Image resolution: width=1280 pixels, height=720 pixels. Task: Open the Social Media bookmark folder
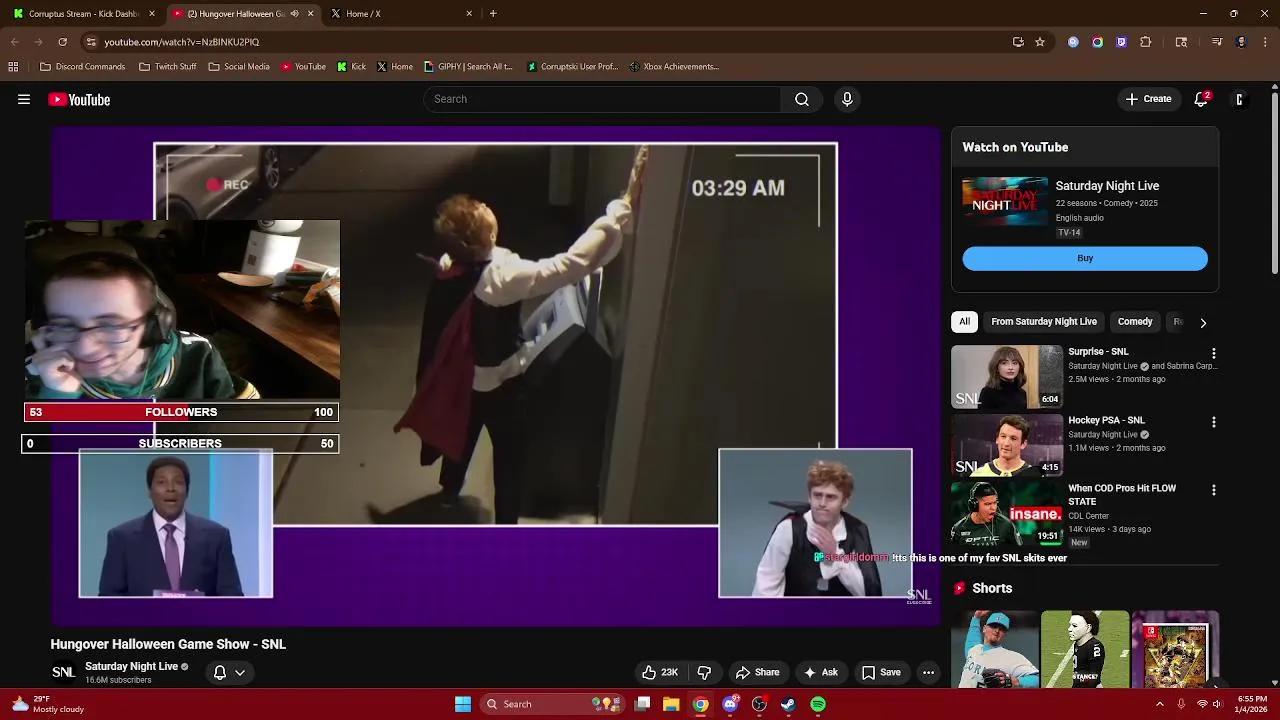(x=239, y=67)
